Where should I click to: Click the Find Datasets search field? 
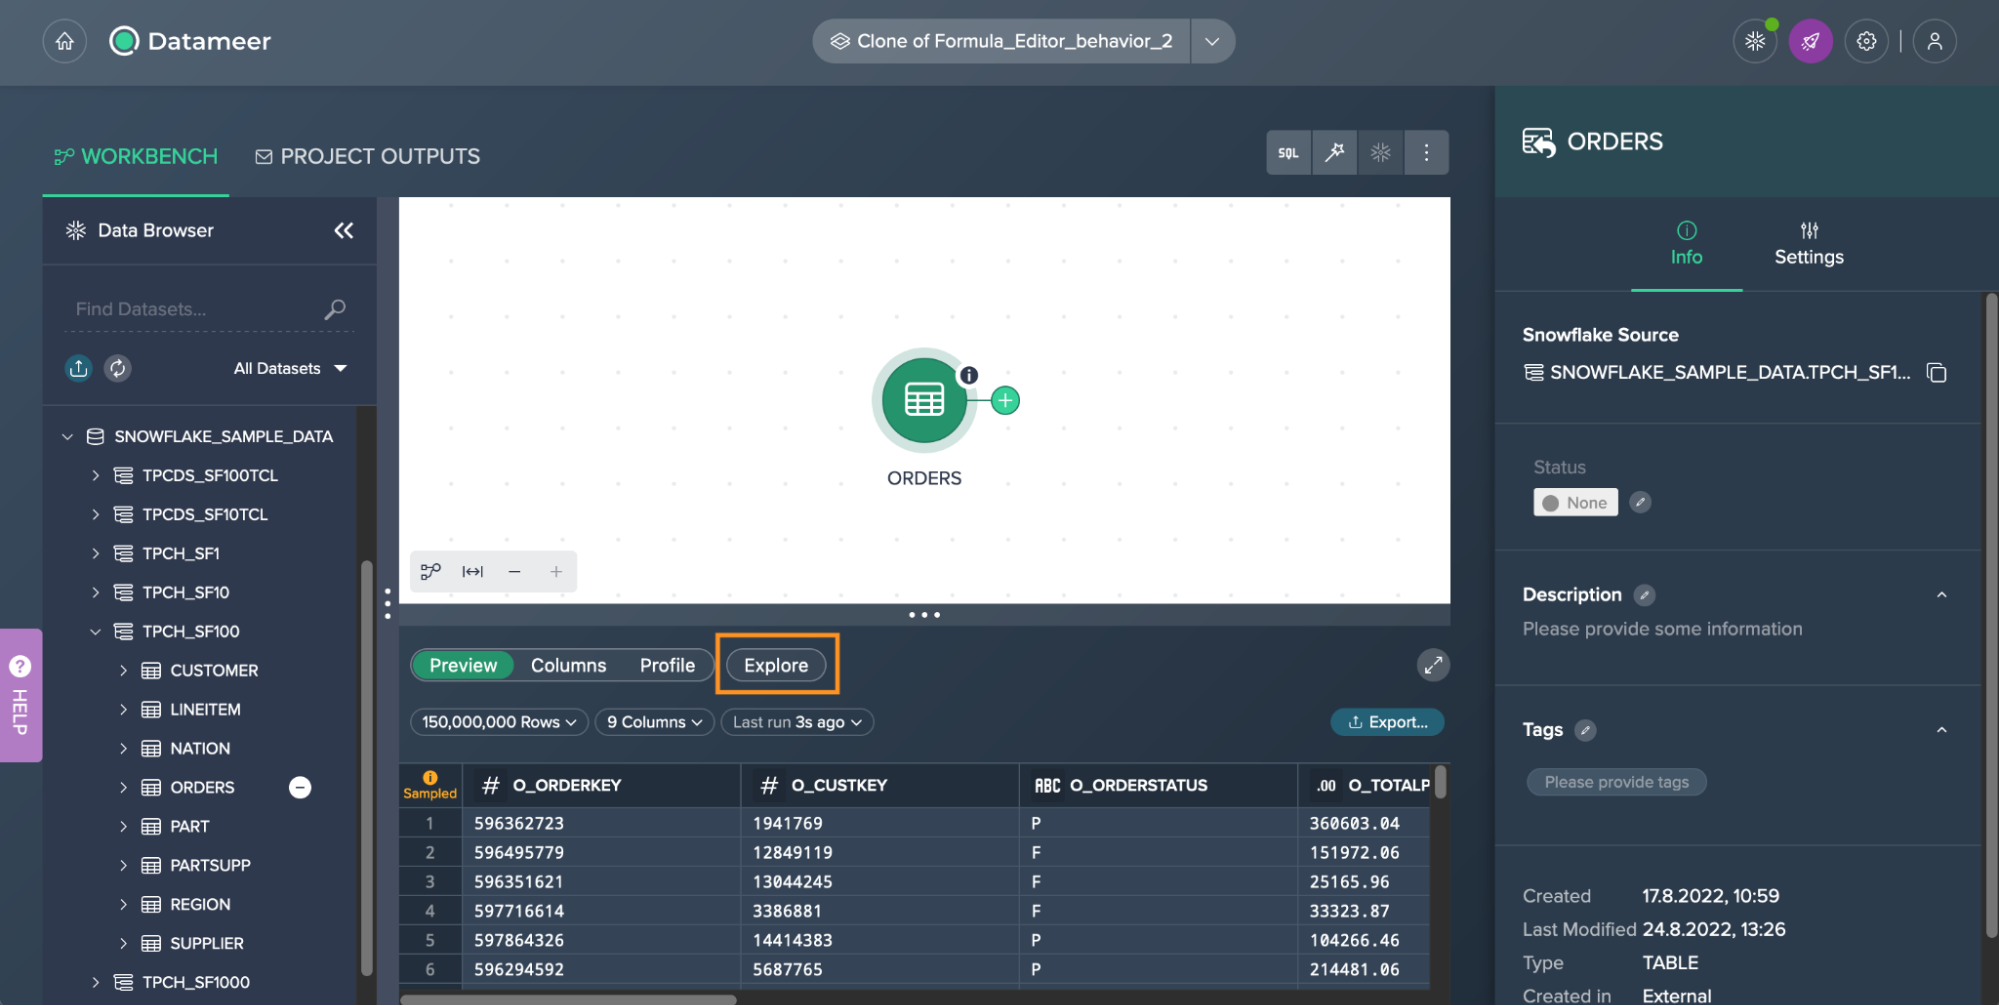point(195,309)
